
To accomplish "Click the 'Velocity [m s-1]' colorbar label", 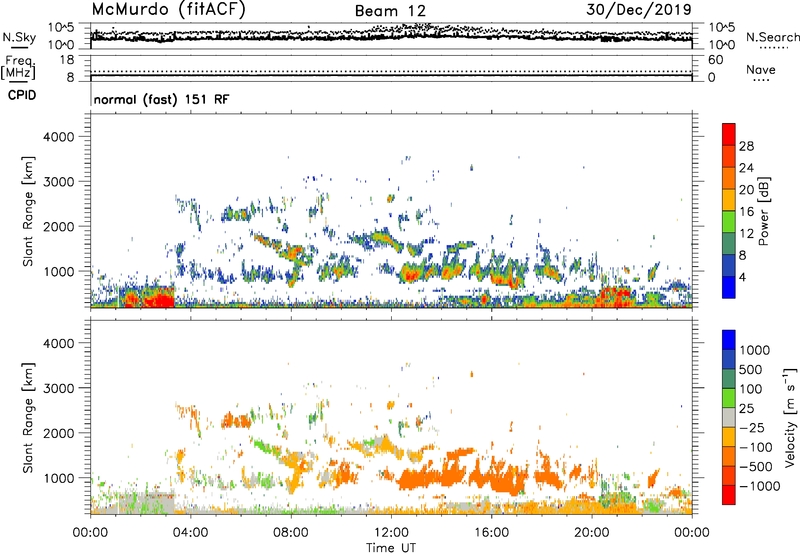I will pyautogui.click(x=790, y=417).
